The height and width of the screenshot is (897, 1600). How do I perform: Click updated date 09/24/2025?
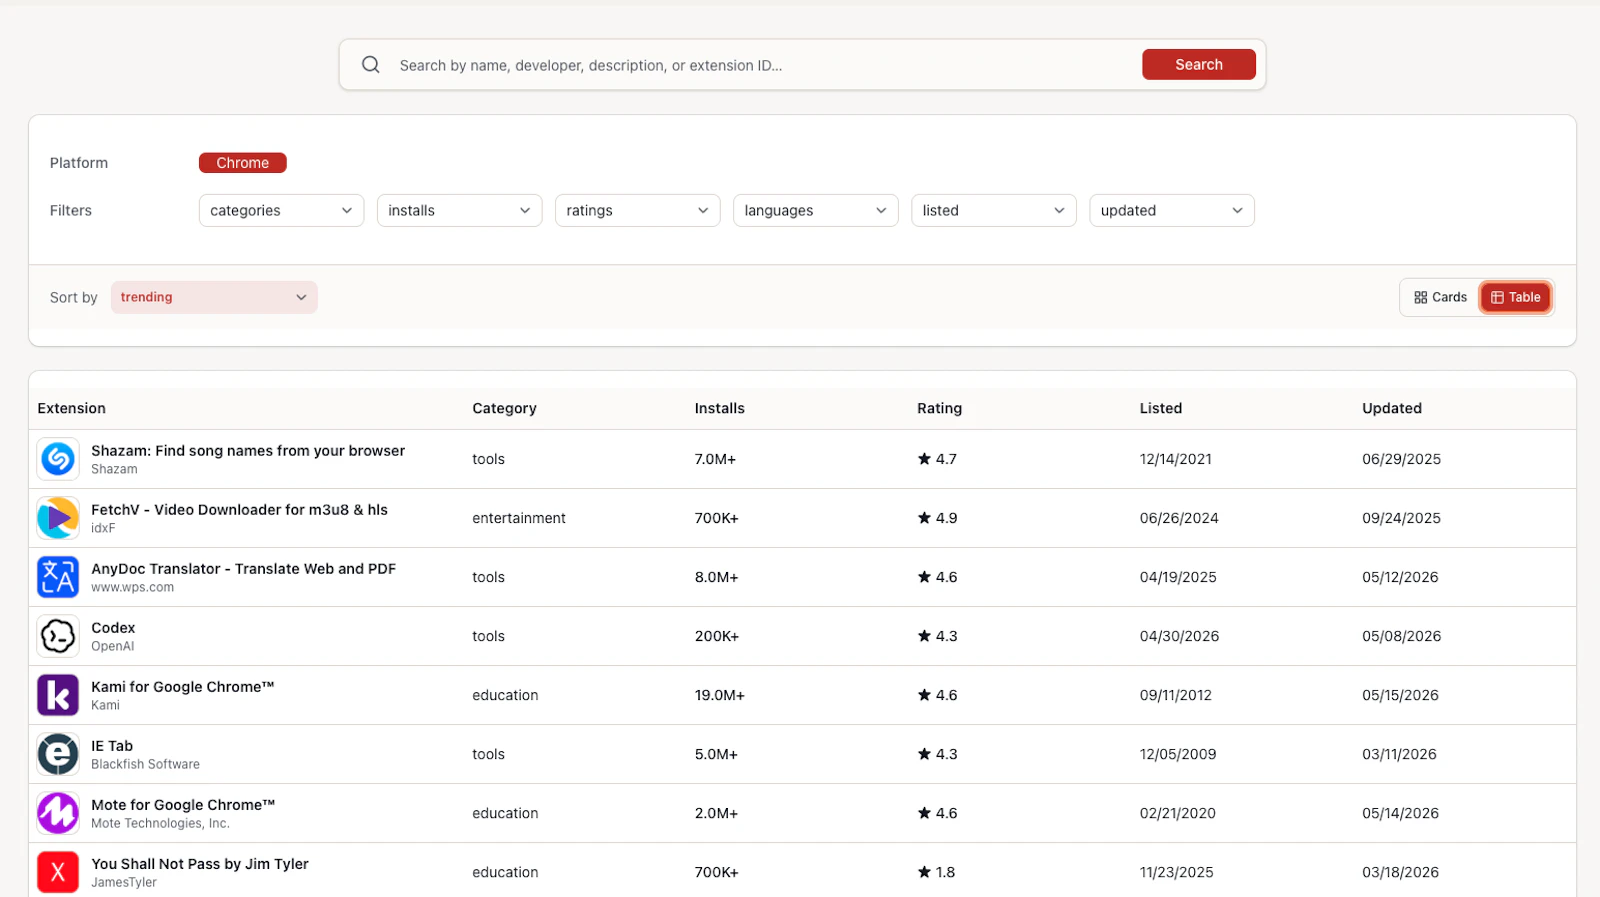tap(1402, 518)
